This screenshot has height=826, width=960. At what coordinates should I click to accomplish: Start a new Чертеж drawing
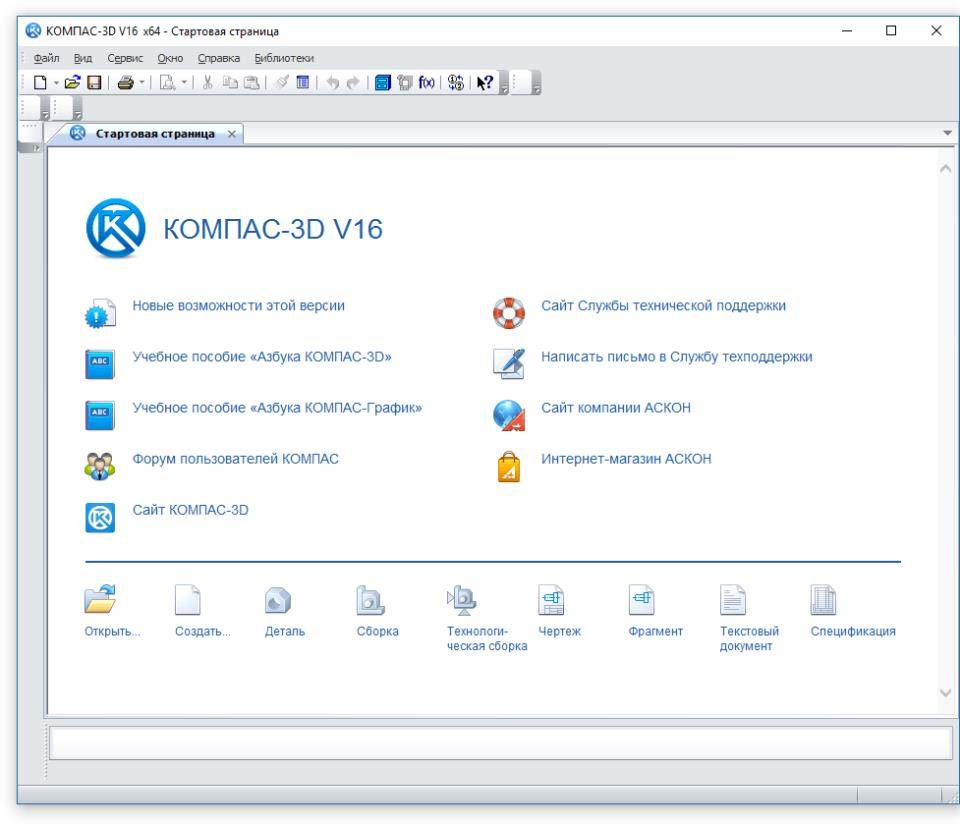point(551,602)
